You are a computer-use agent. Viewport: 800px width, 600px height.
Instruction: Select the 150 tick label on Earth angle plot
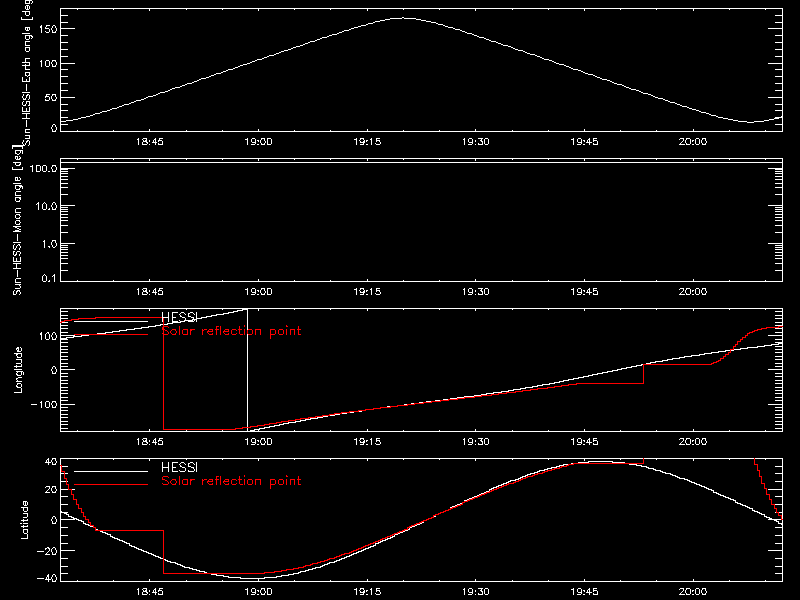coord(47,30)
